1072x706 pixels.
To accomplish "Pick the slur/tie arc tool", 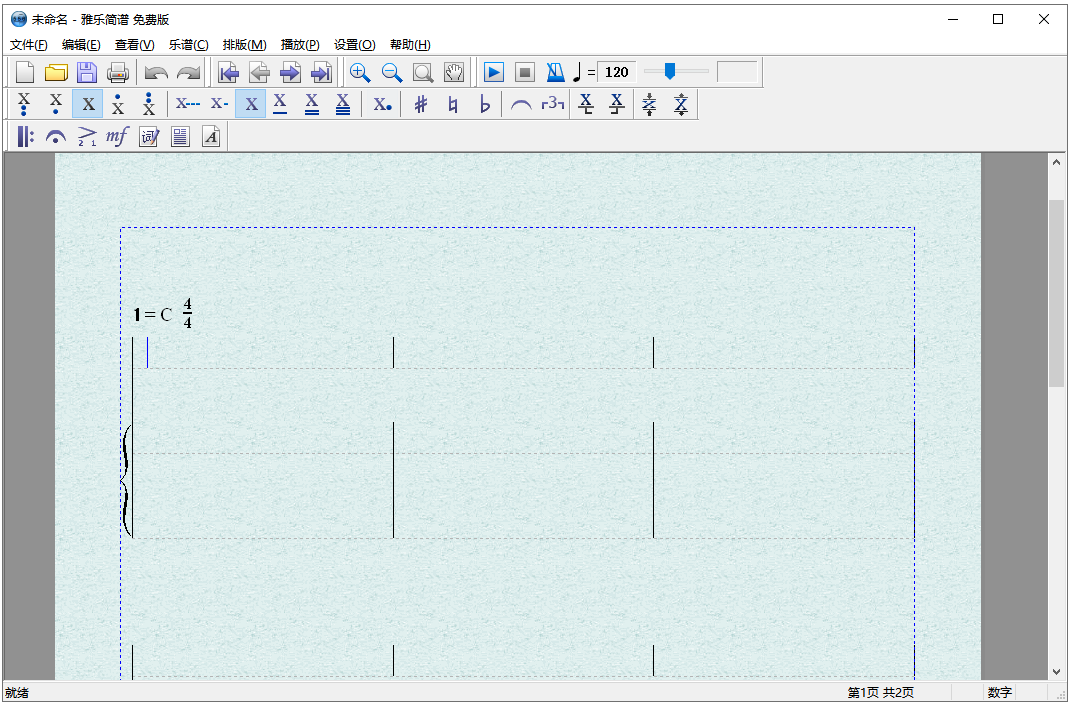I will coord(520,104).
